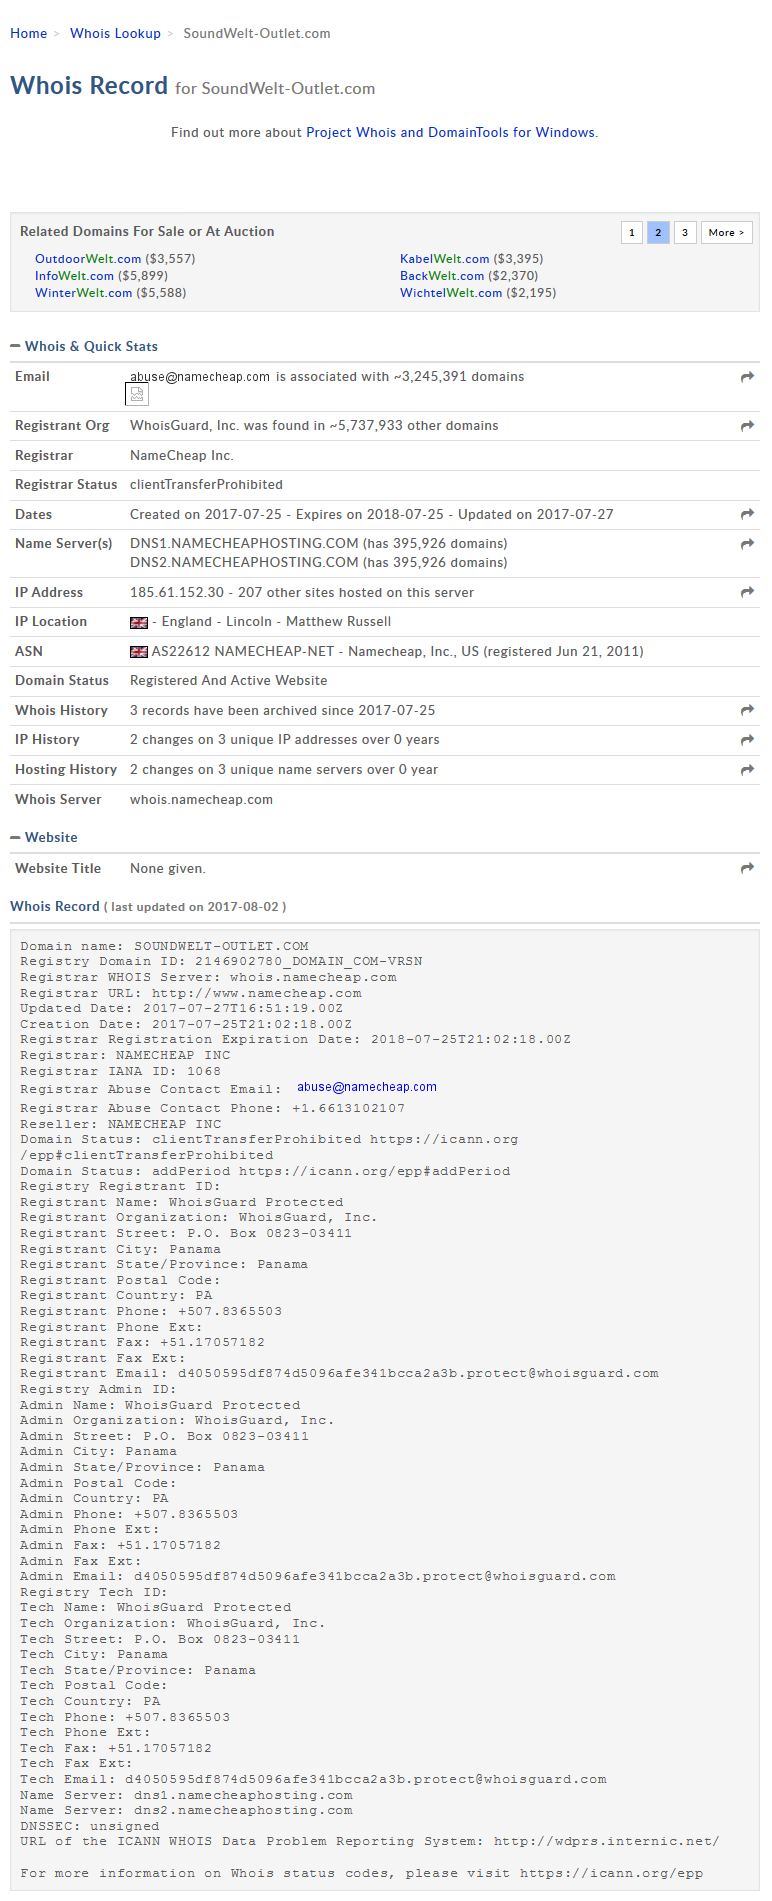Click the share arrow next to Website Title
Image resolution: width=772 pixels, height=1901 pixels.
[x=746, y=868]
